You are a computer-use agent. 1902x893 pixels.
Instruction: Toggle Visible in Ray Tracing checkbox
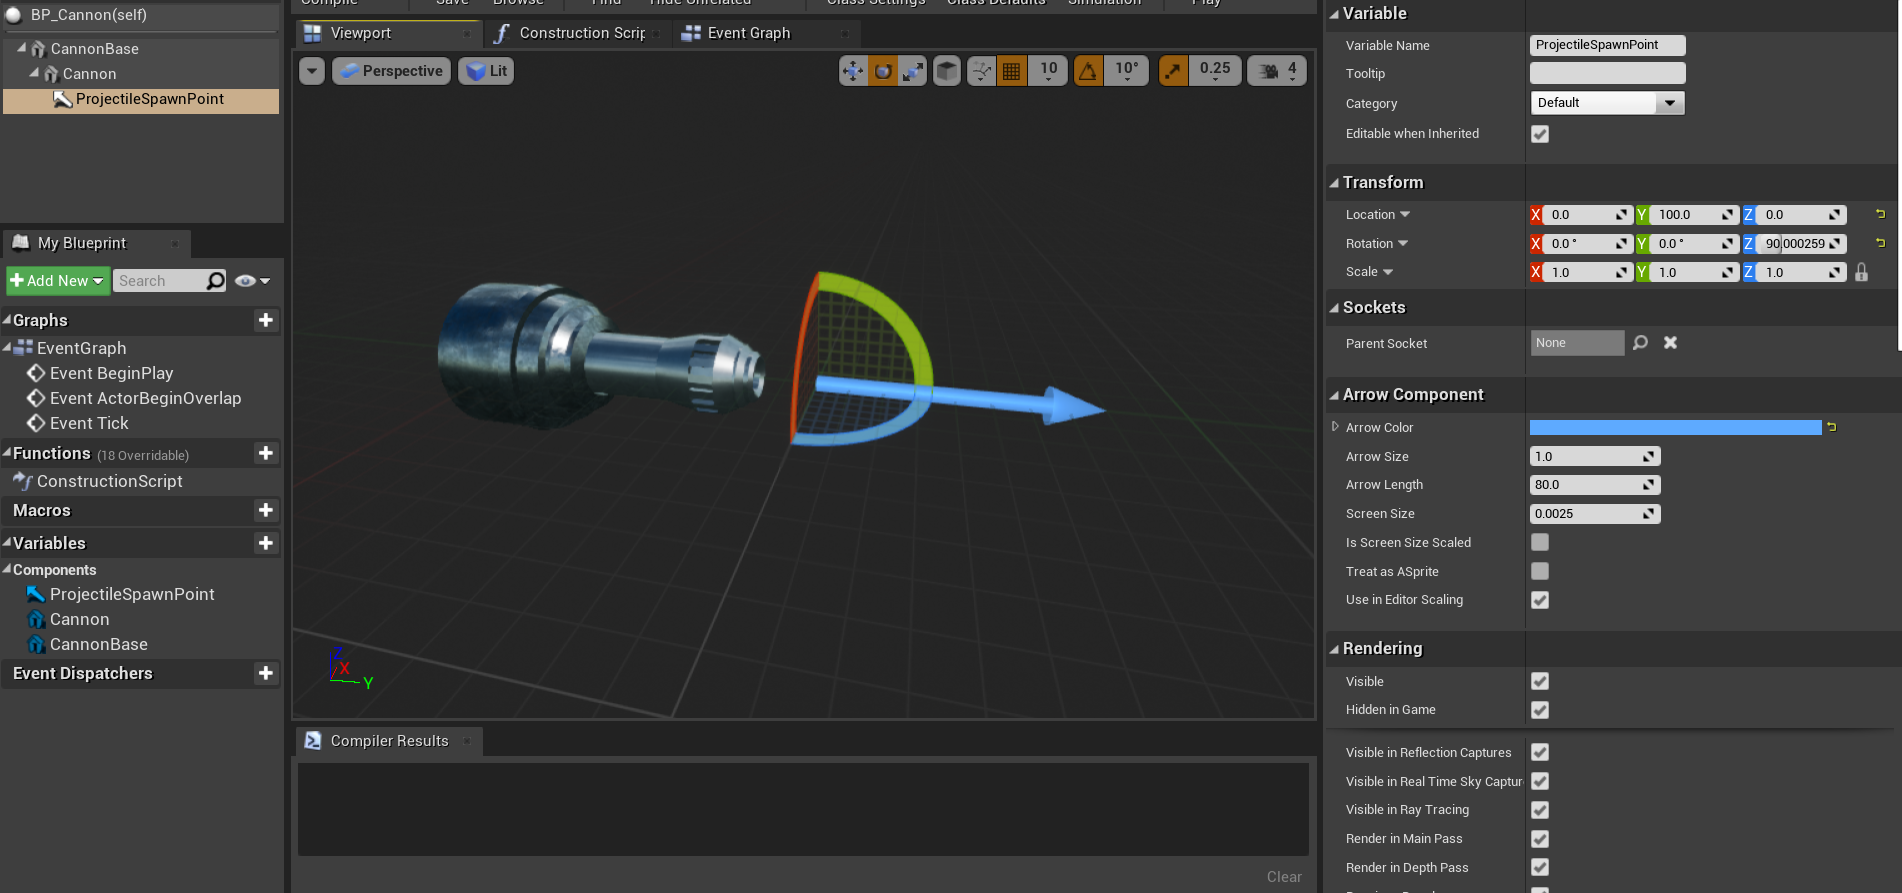1540,810
